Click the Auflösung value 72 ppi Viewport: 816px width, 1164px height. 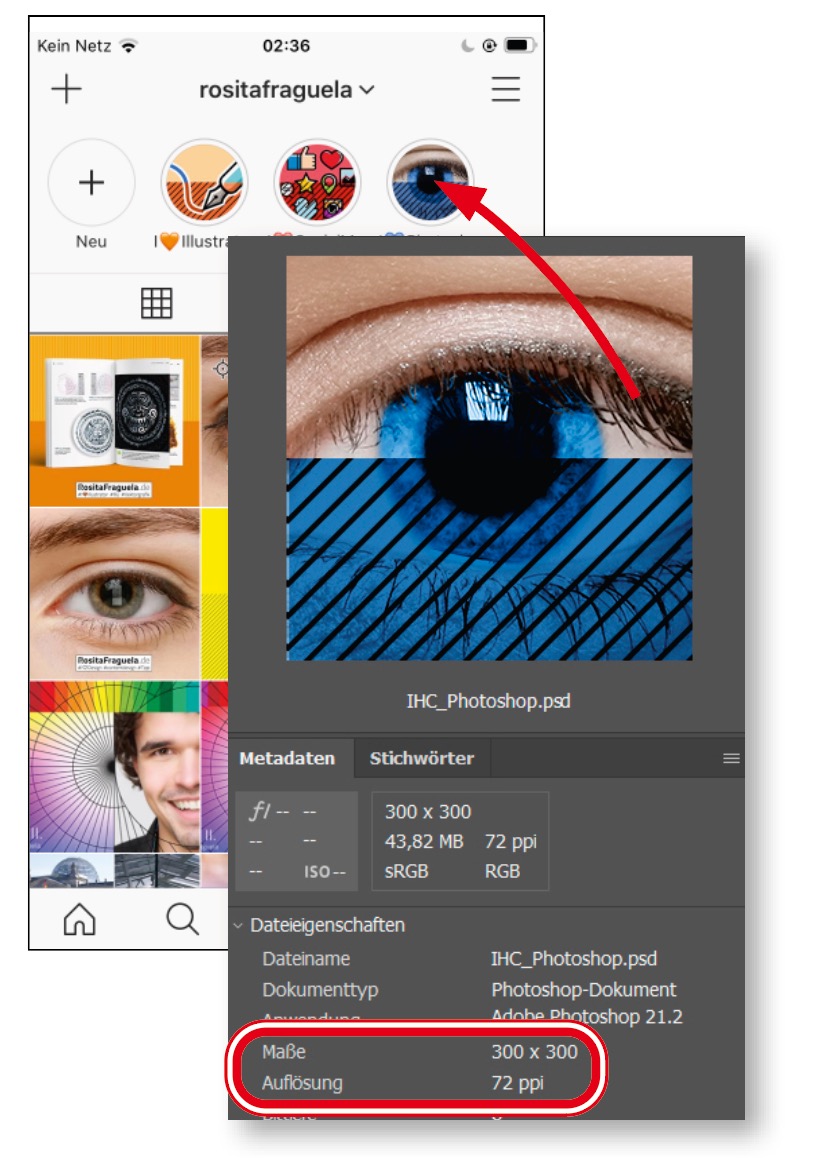[x=518, y=1083]
